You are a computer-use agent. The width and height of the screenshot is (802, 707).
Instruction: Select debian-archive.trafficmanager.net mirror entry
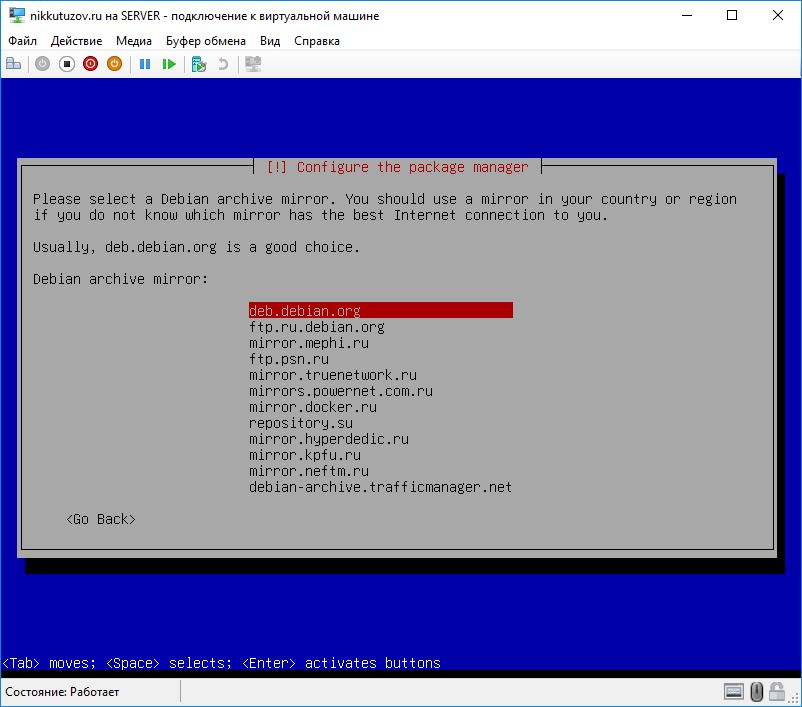click(380, 487)
